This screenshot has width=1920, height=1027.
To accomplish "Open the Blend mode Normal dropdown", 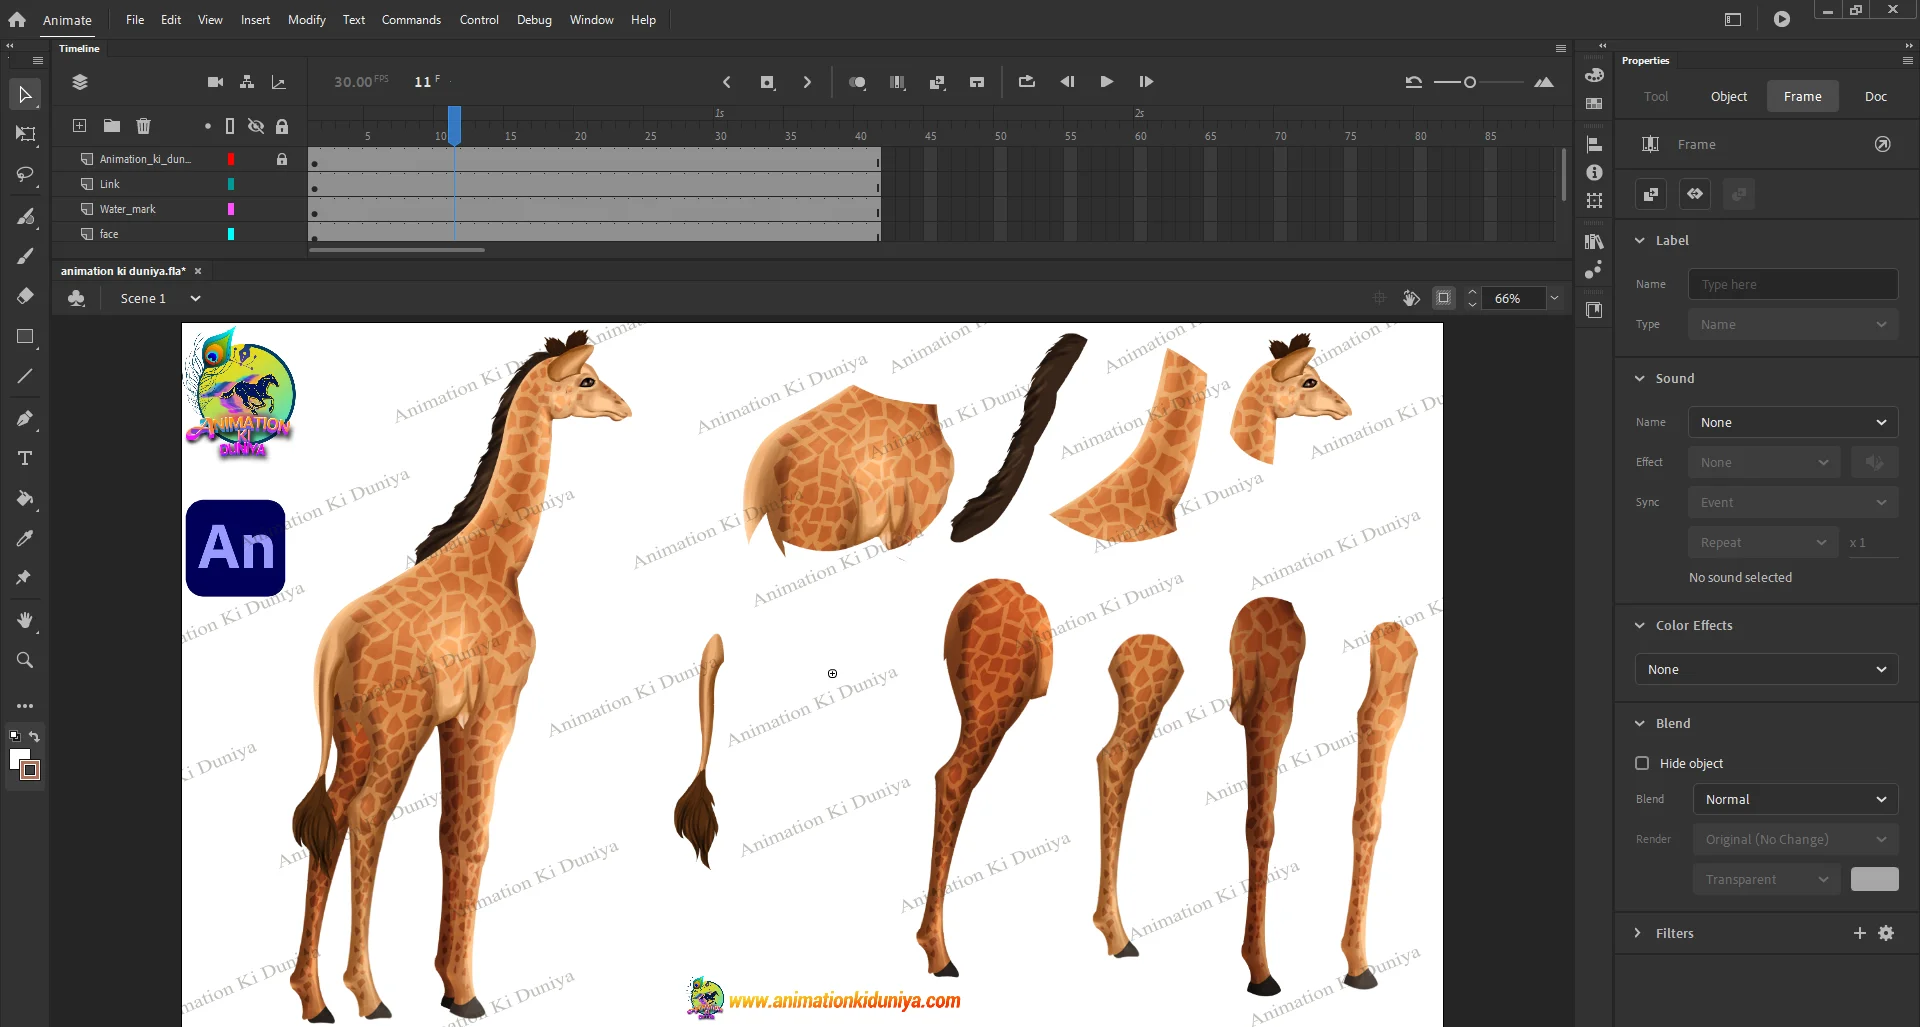I will [1795, 799].
